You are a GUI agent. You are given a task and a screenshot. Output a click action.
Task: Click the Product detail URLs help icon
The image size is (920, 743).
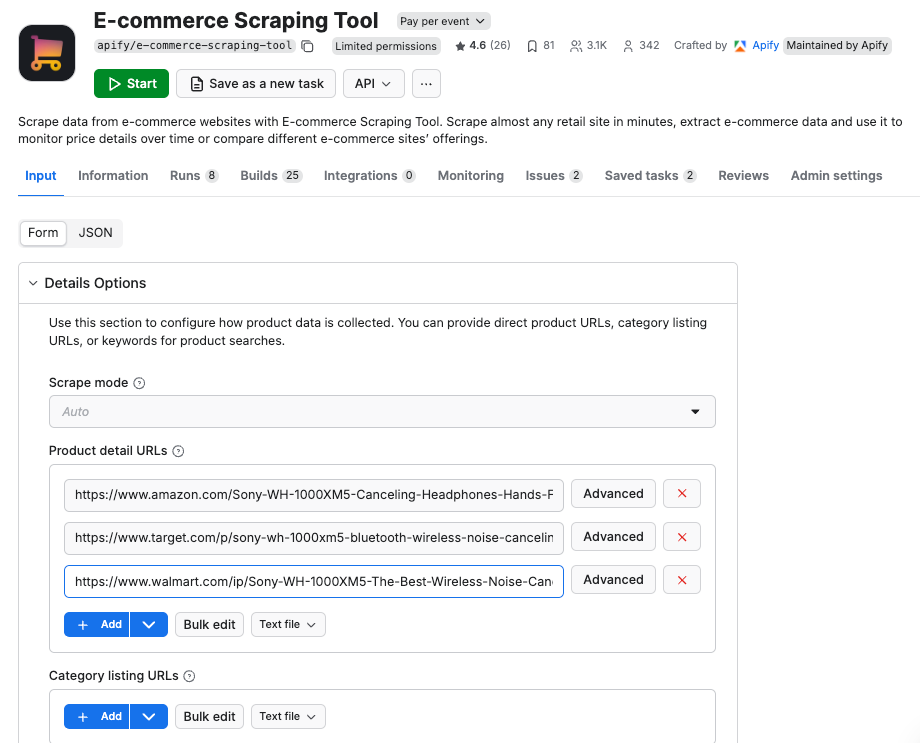[178, 451]
